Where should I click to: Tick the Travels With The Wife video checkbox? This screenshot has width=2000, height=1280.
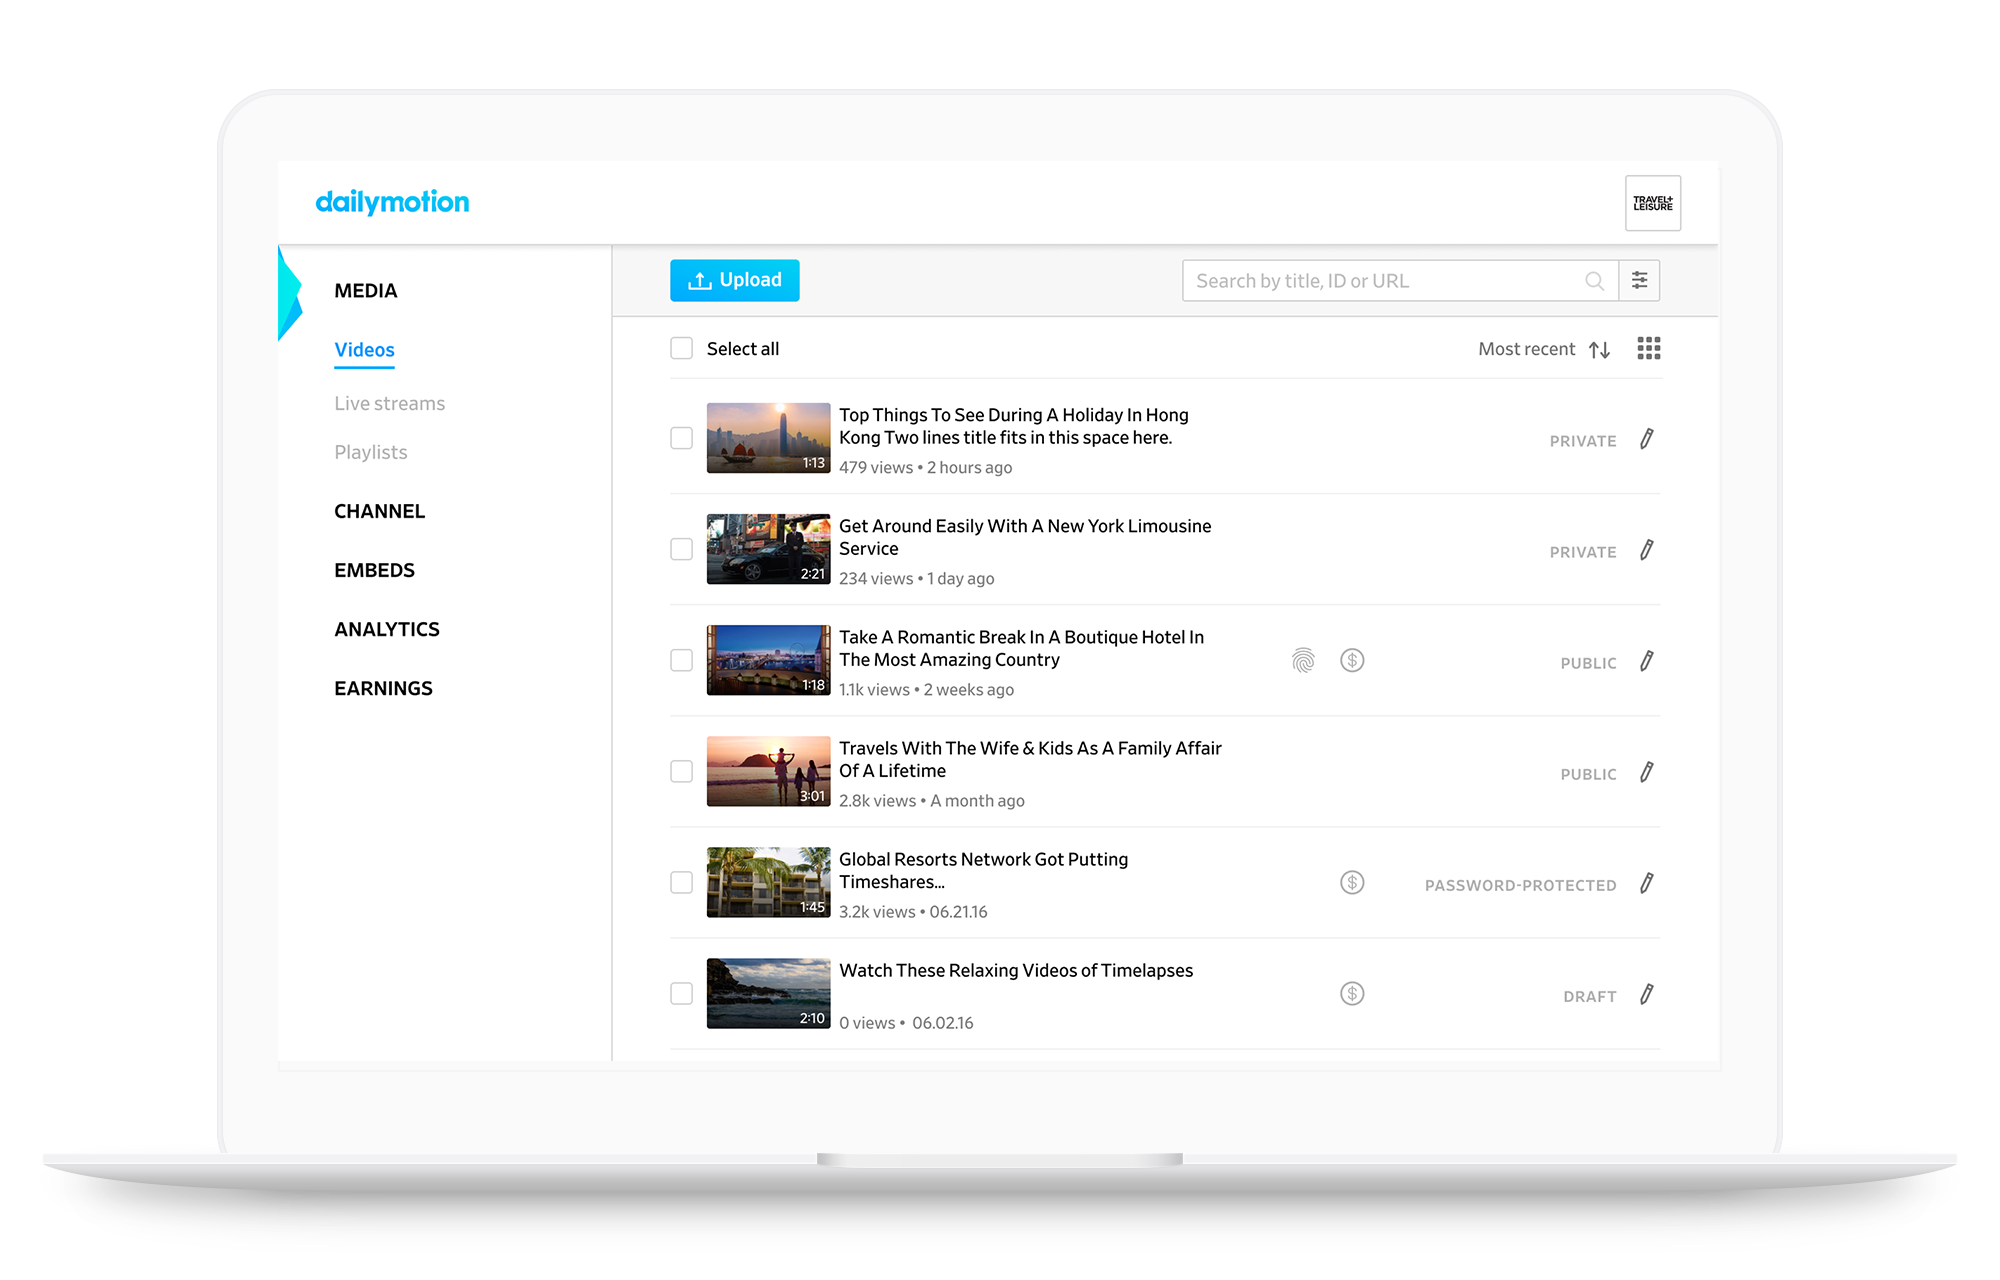point(681,771)
